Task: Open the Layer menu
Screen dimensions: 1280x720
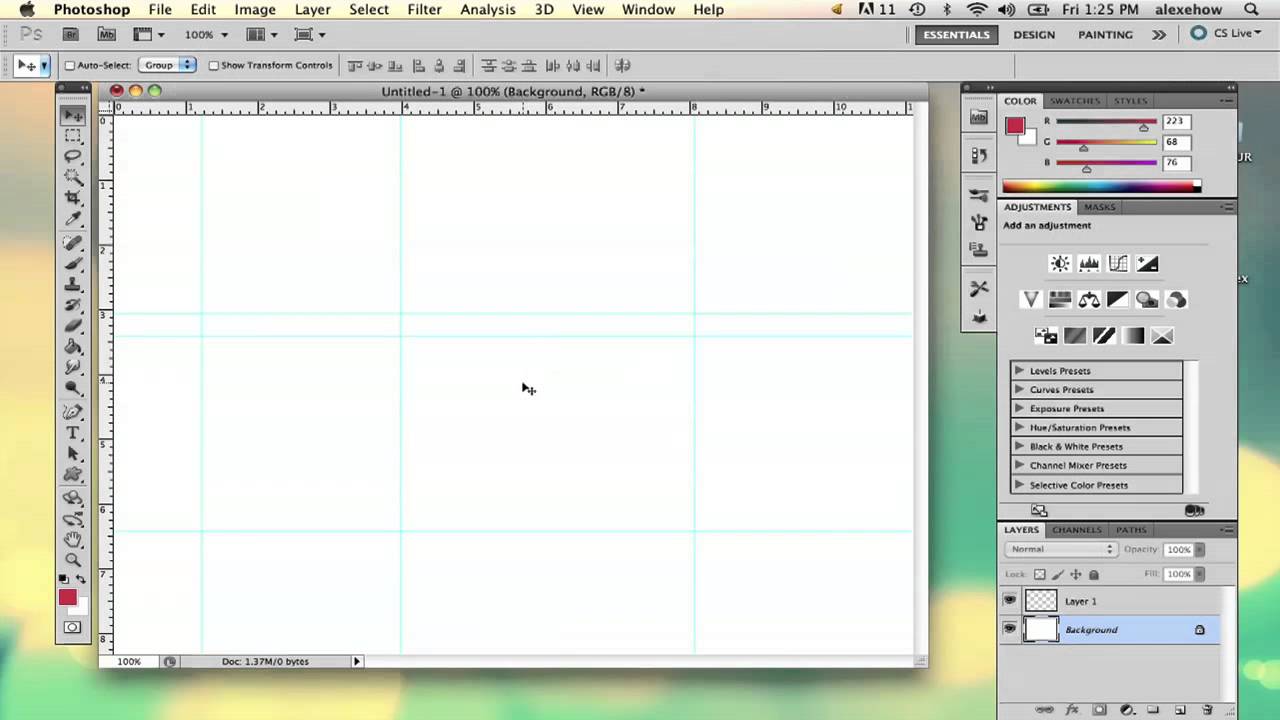Action: tap(312, 9)
